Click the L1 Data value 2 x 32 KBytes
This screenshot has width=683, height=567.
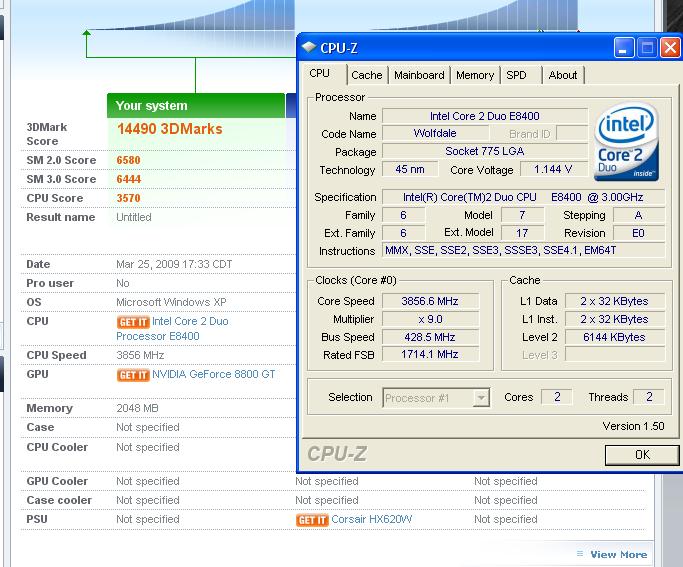(x=614, y=301)
